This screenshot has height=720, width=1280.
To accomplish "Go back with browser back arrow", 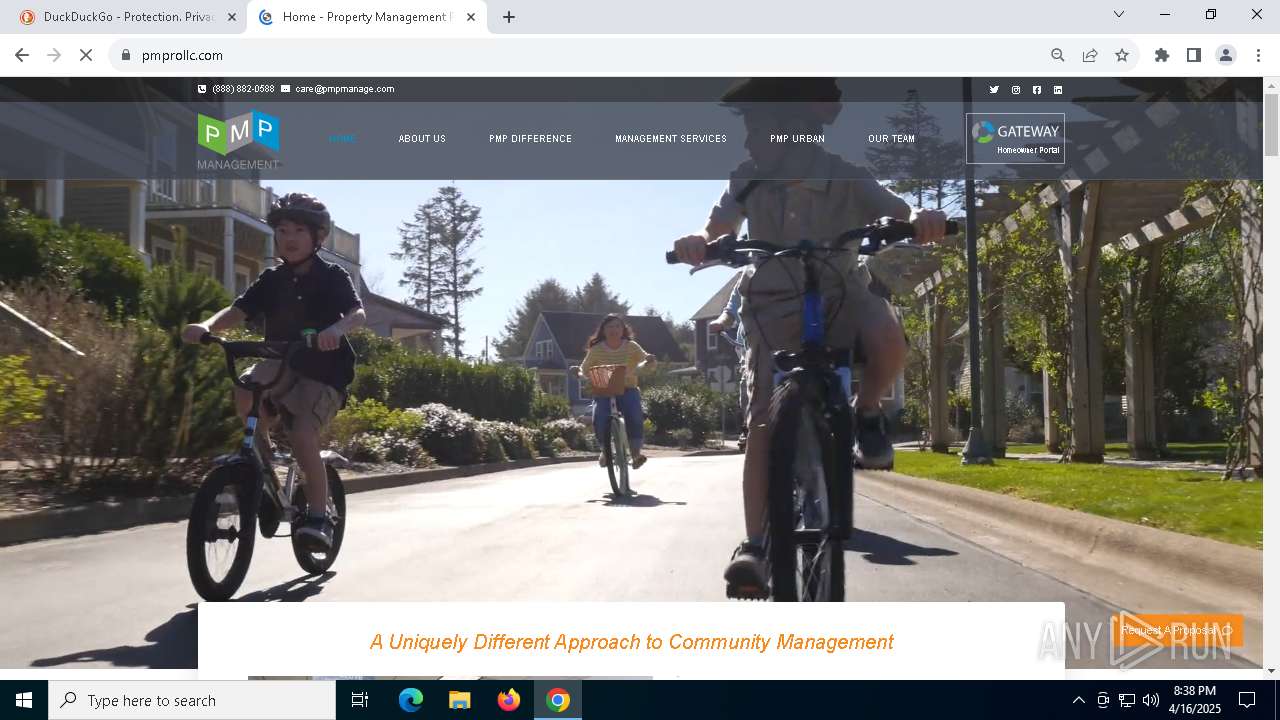I will click(x=22, y=55).
